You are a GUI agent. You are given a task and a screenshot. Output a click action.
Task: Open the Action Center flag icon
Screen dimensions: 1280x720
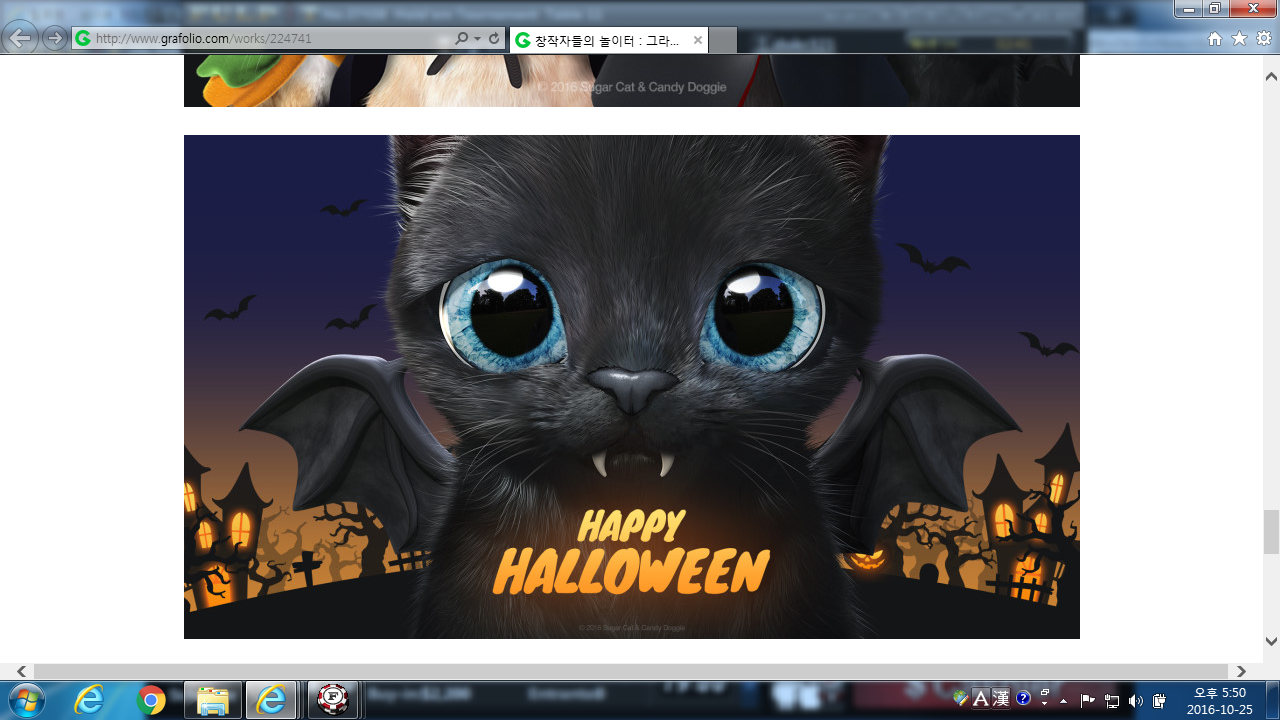1088,701
